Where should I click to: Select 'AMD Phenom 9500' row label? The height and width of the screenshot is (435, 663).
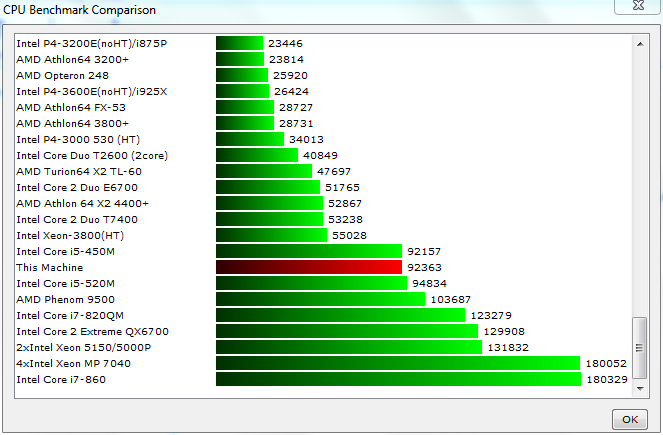point(66,300)
